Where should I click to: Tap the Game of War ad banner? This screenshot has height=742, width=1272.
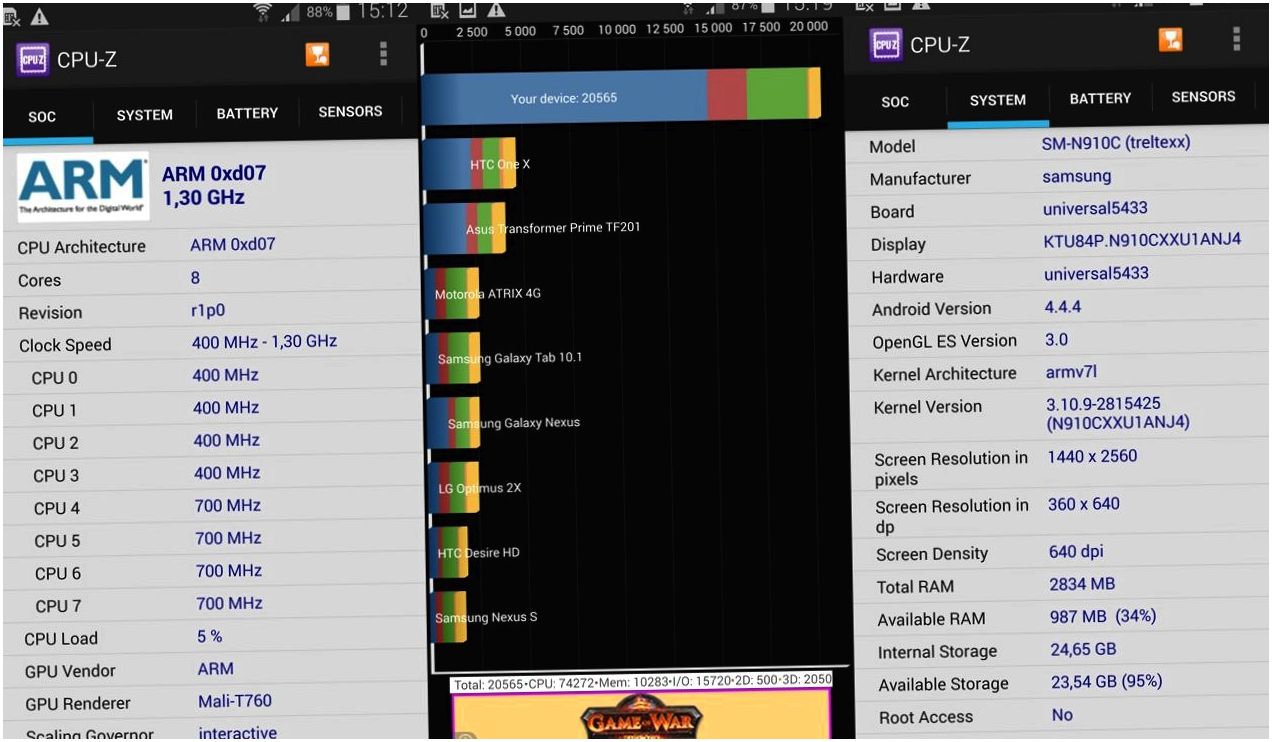pos(641,716)
